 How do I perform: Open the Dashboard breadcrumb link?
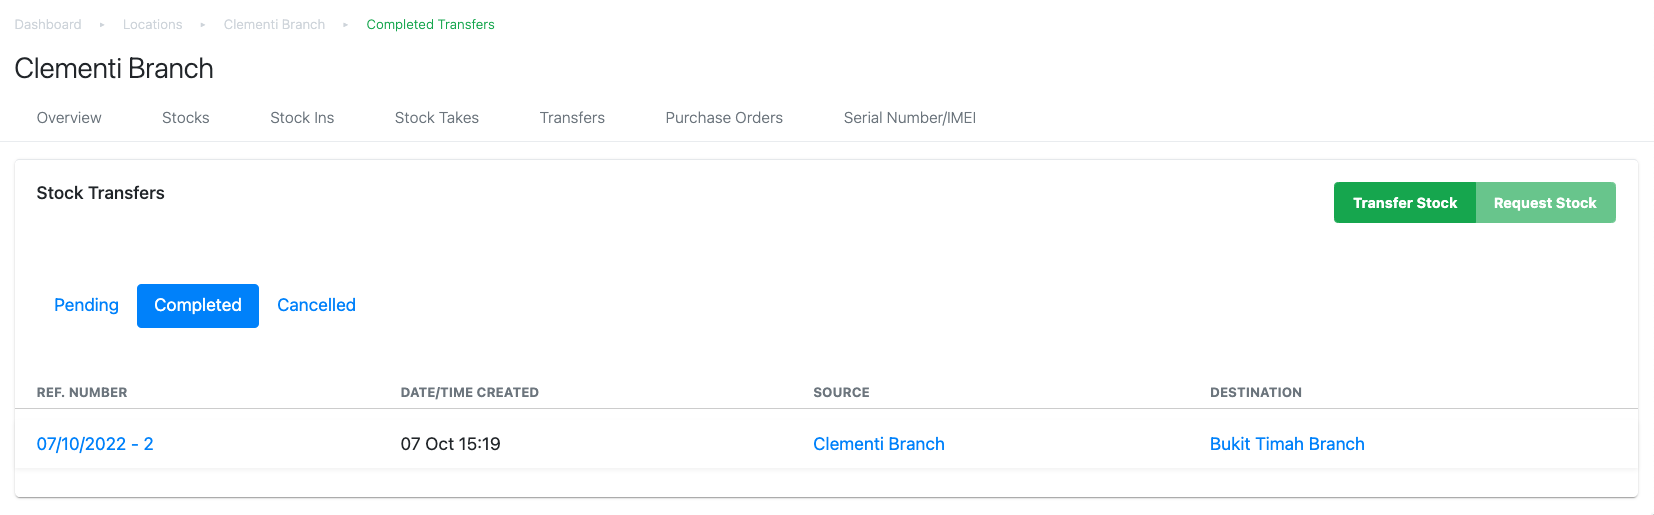tap(48, 24)
